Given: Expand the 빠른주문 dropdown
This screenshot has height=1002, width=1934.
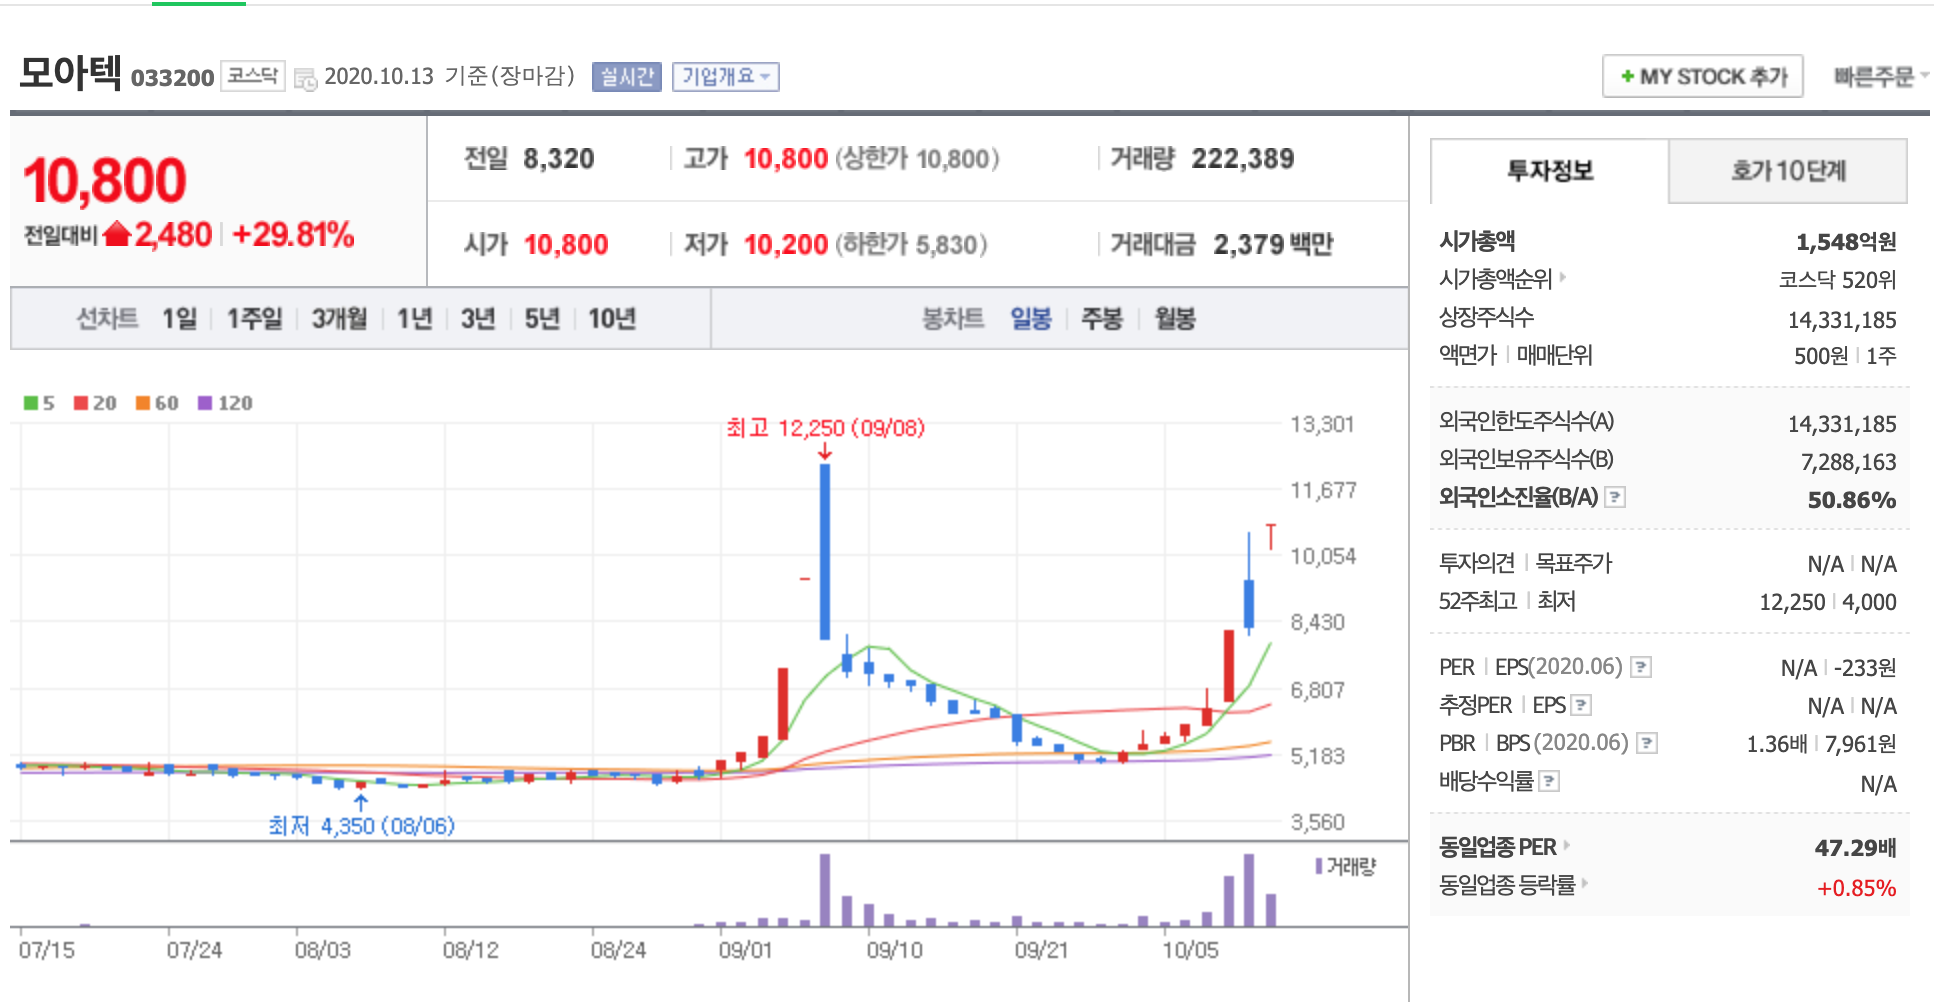Looking at the screenshot, I should coord(1880,77).
